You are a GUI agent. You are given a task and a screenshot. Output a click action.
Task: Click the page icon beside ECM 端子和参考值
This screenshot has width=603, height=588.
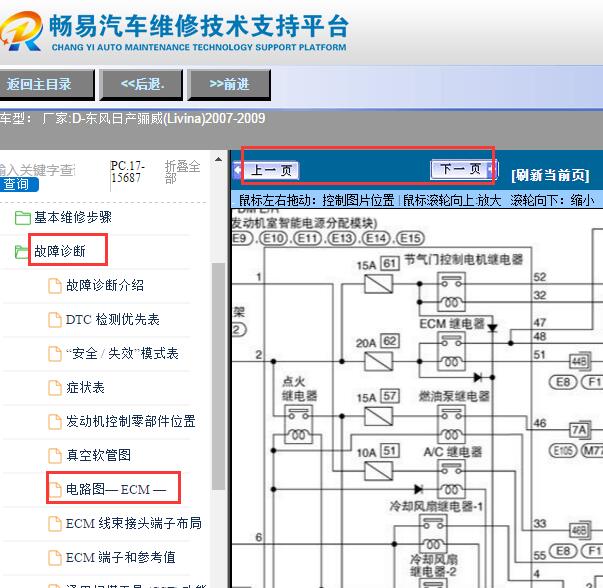[55, 558]
